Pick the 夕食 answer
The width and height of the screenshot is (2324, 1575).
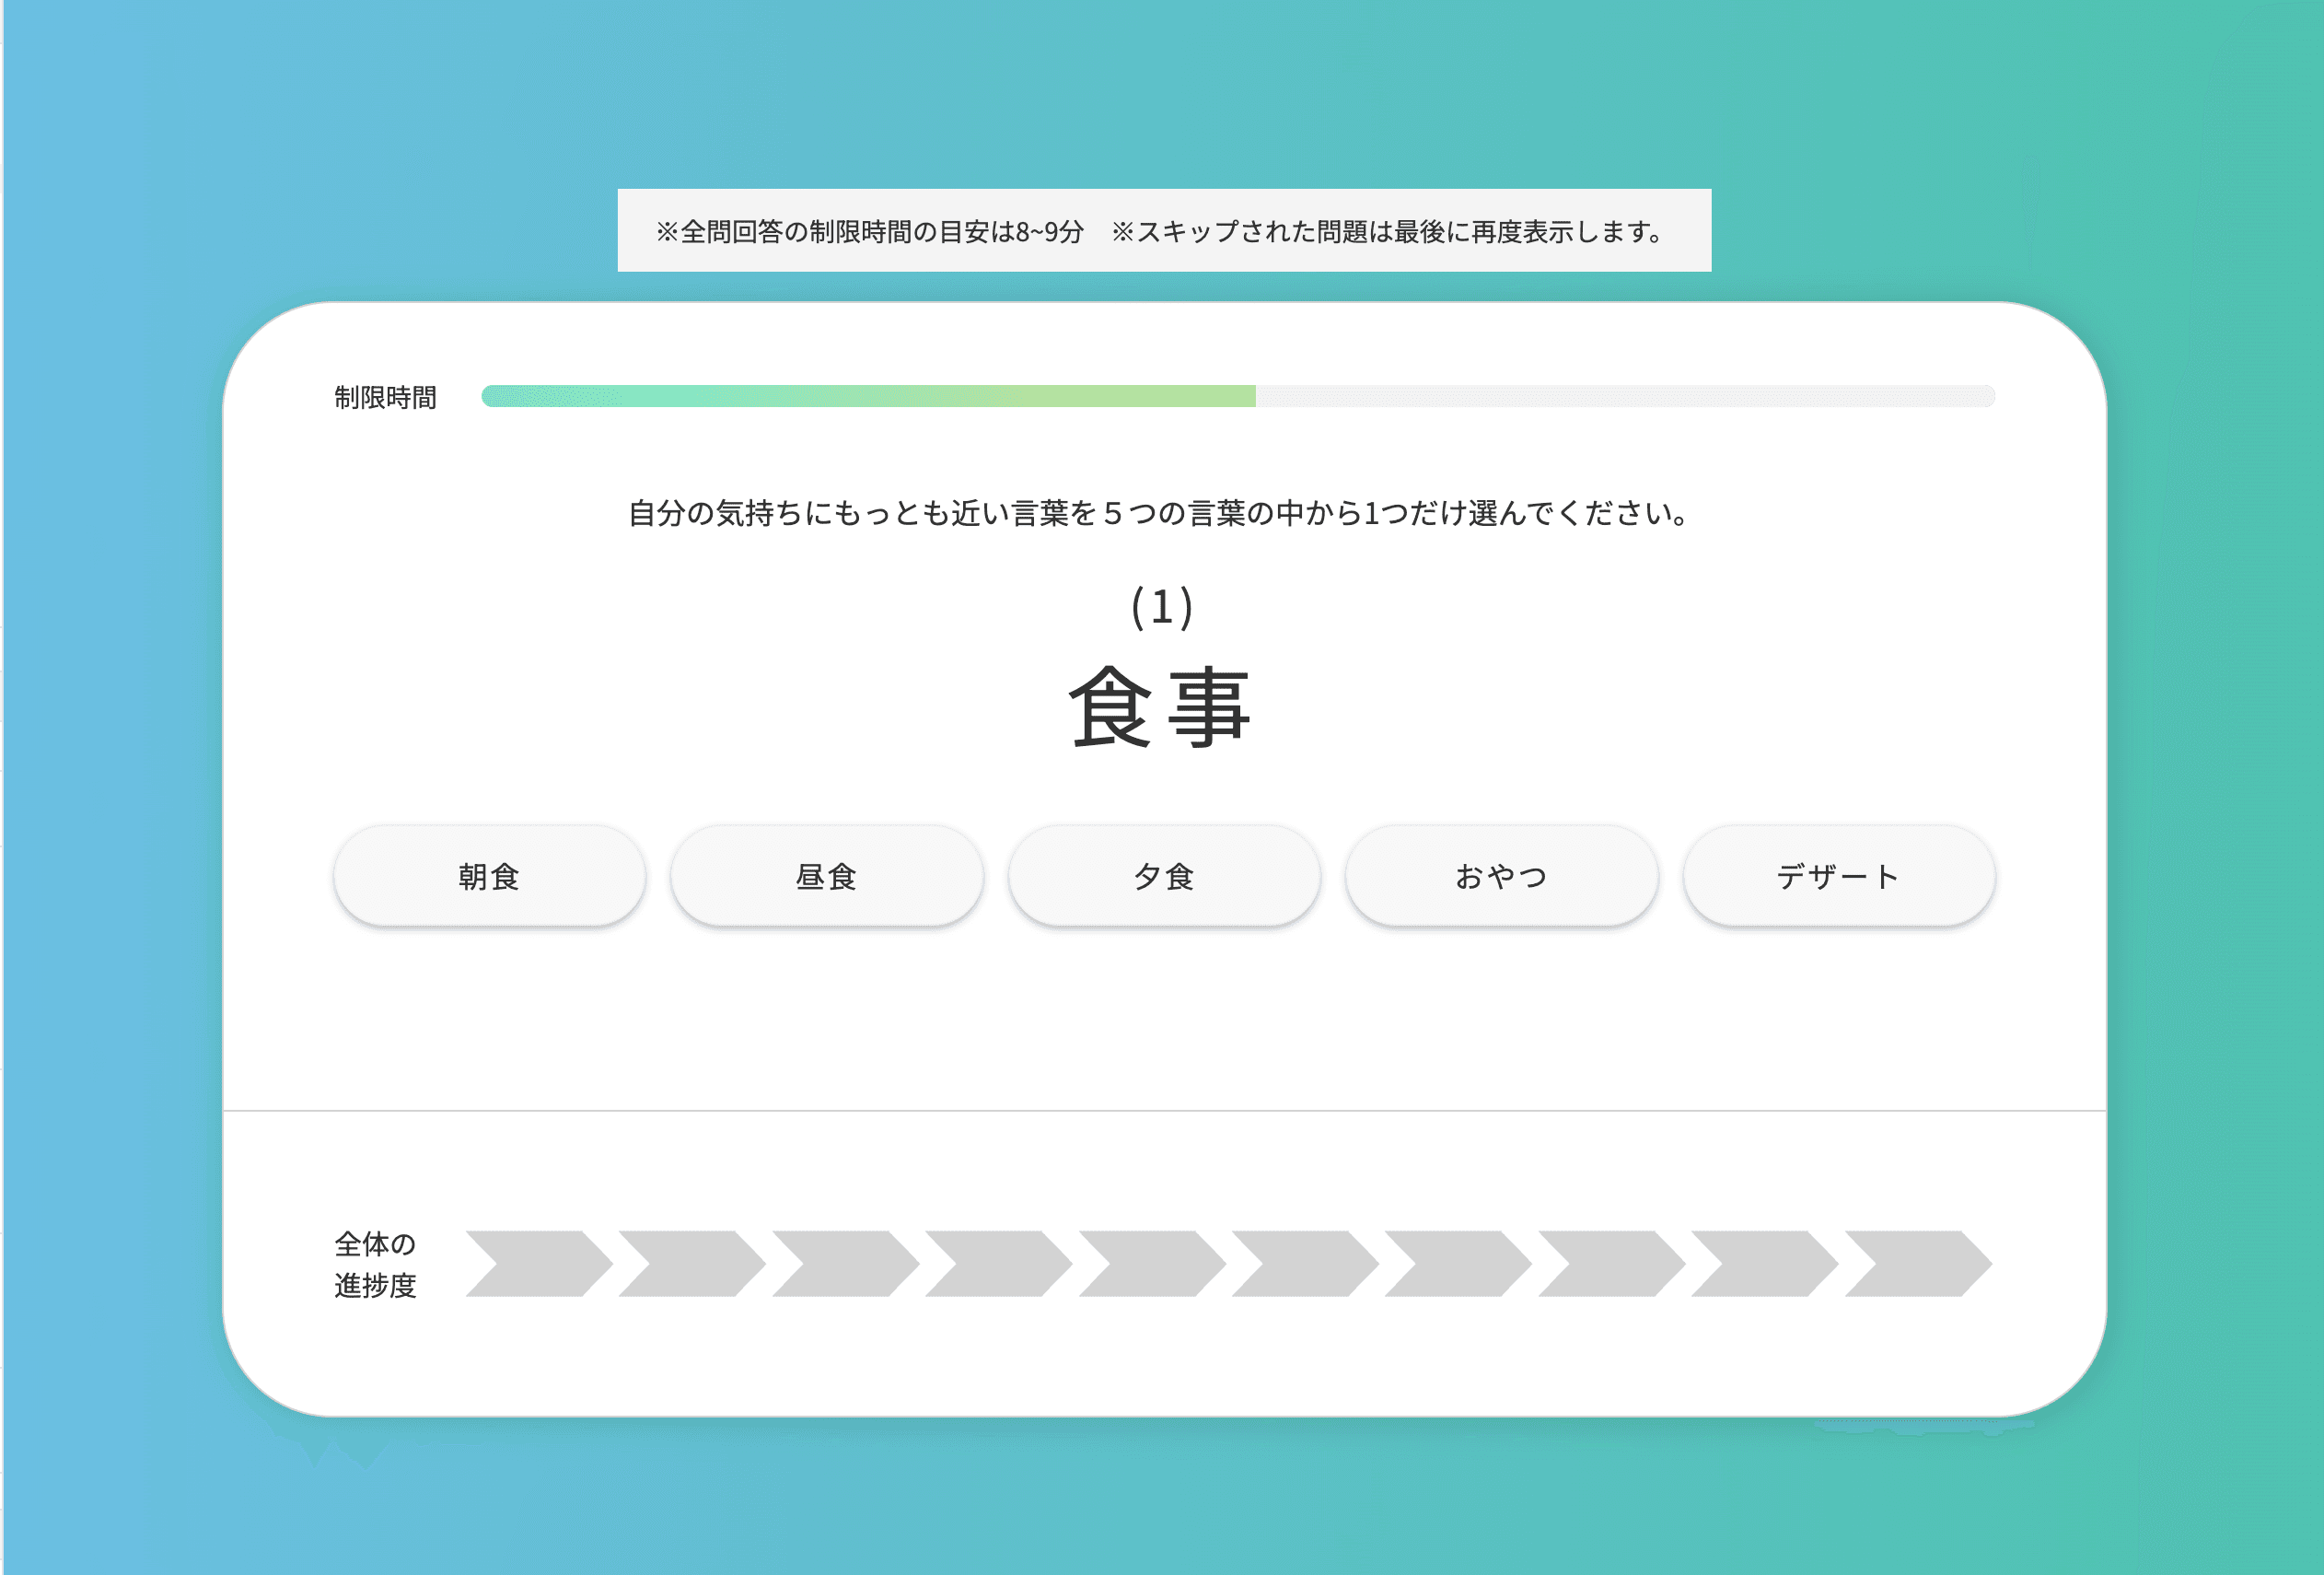coord(1164,876)
